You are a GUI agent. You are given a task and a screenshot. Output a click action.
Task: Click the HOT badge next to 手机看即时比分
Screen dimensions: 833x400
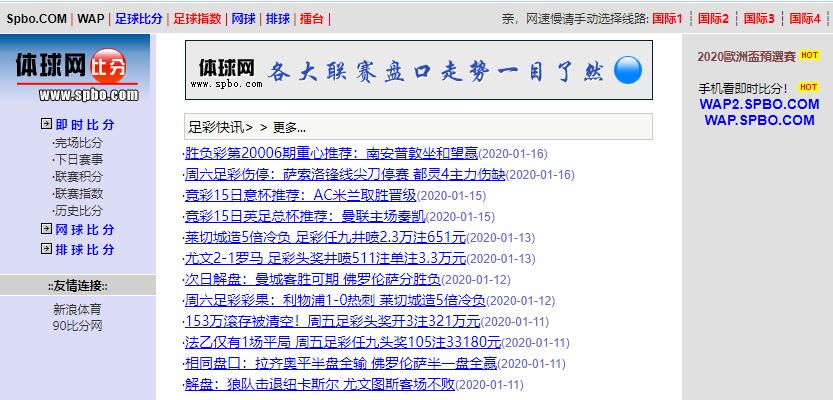809,87
